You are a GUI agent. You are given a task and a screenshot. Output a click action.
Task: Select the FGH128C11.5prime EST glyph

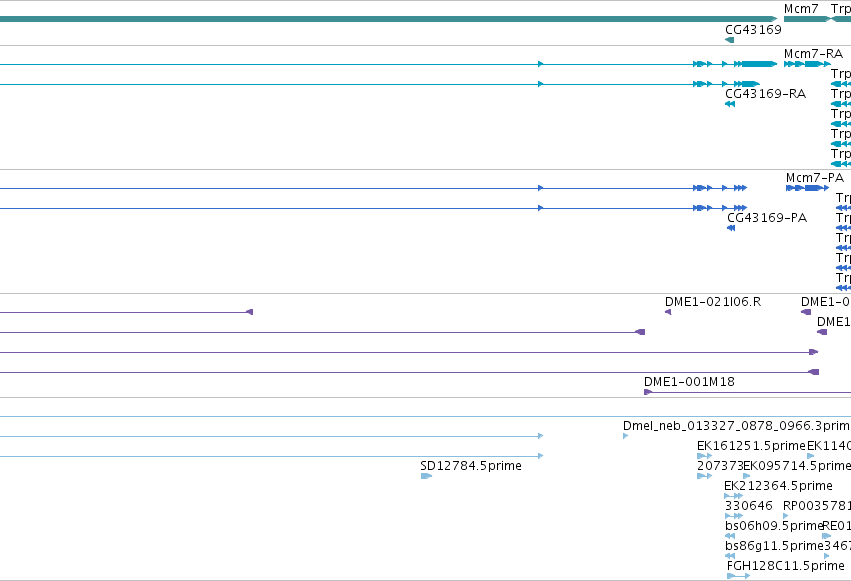click(x=739, y=576)
